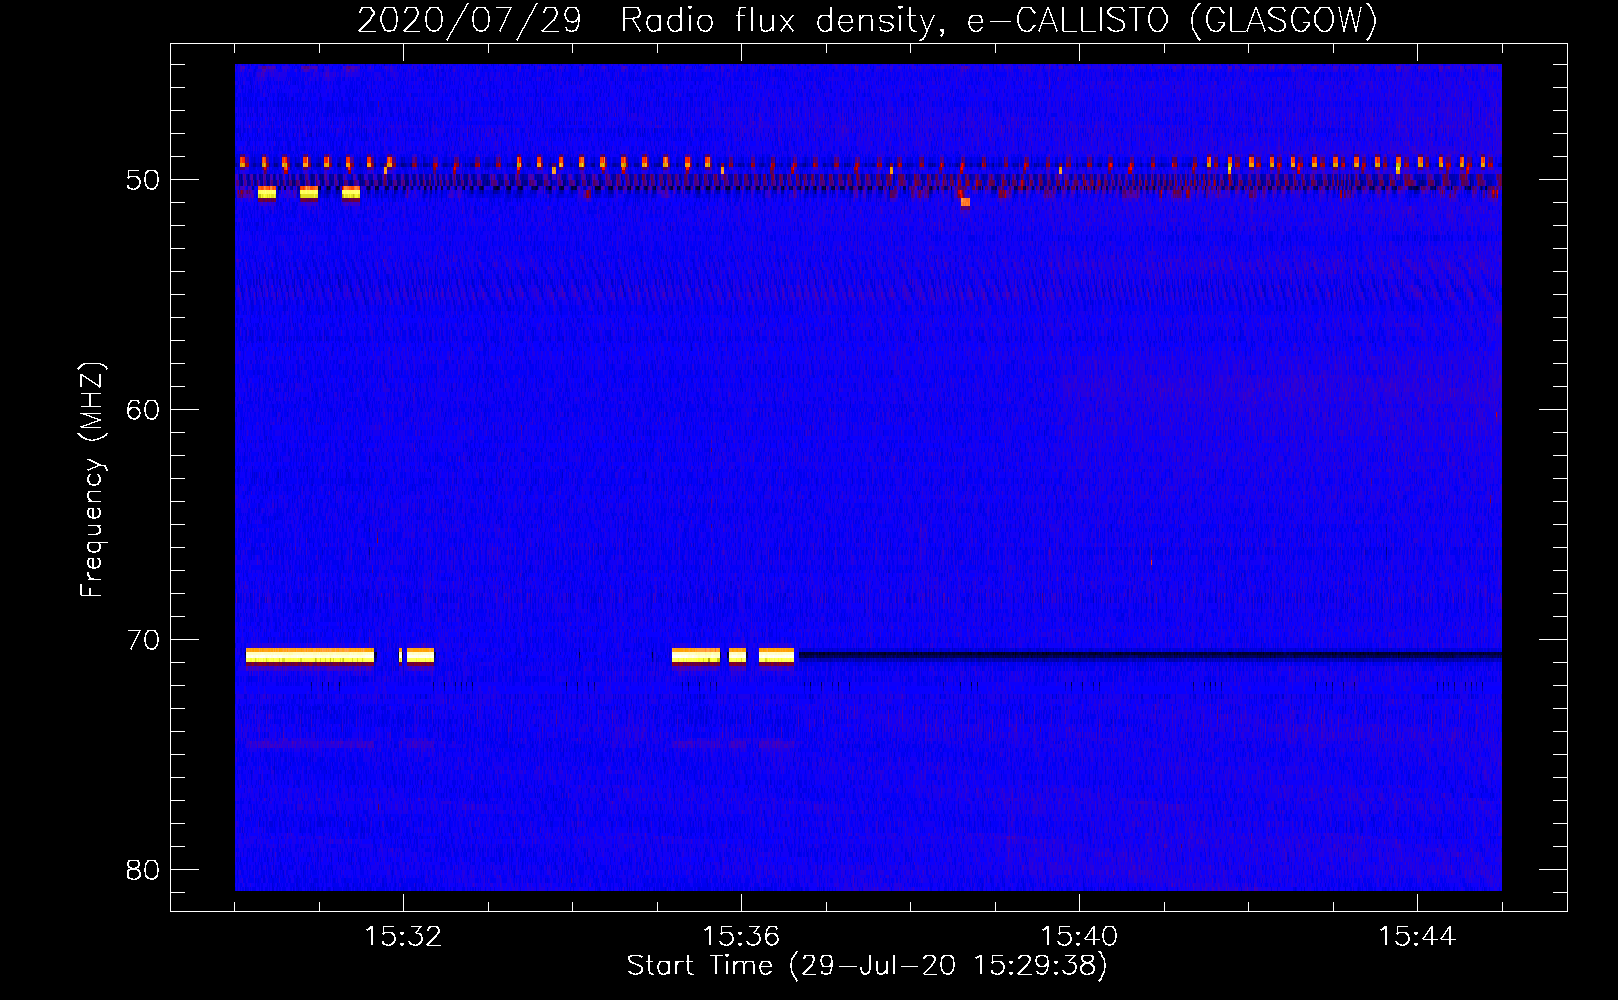Click the '15:36' time tick label
Image resolution: width=1618 pixels, height=1000 pixels.
click(x=741, y=937)
